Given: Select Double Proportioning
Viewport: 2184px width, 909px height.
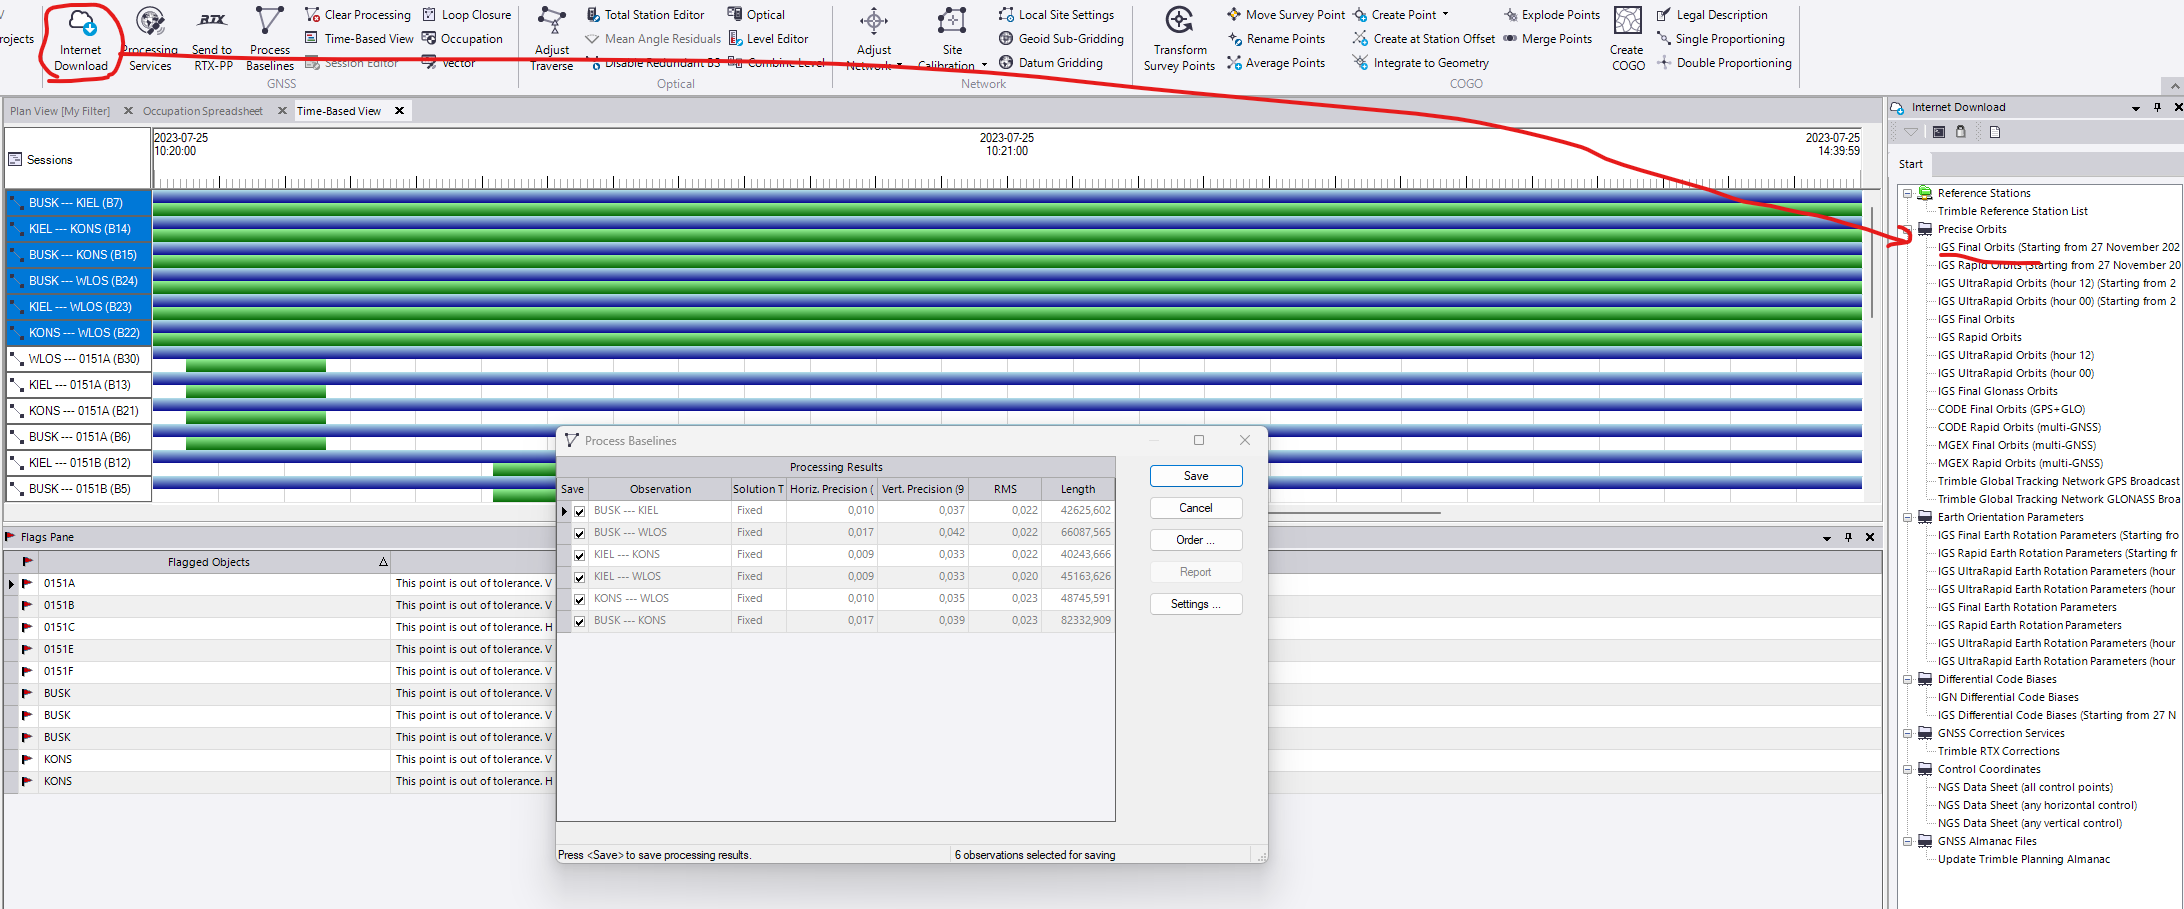Looking at the screenshot, I should point(1725,63).
